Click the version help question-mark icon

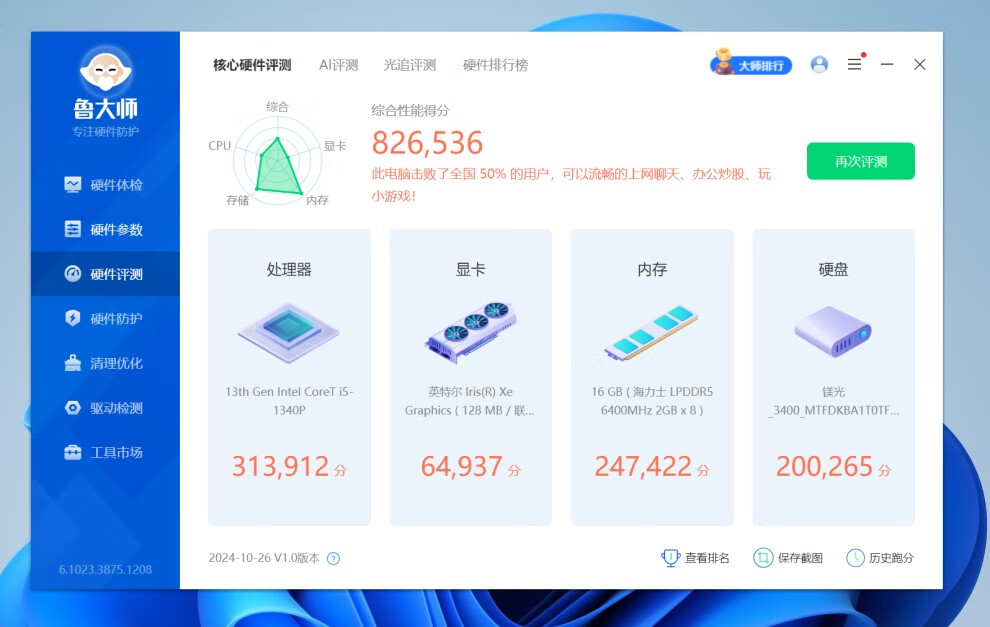[x=333, y=558]
